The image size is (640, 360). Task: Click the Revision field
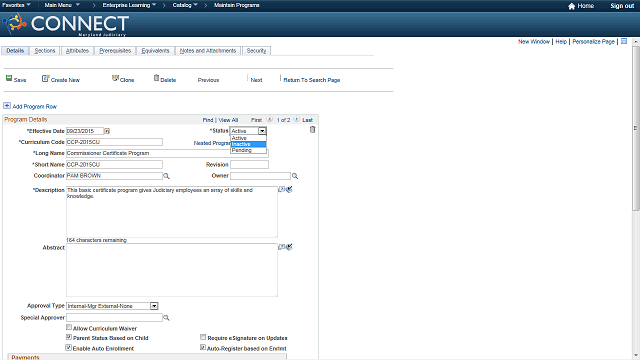(249, 164)
